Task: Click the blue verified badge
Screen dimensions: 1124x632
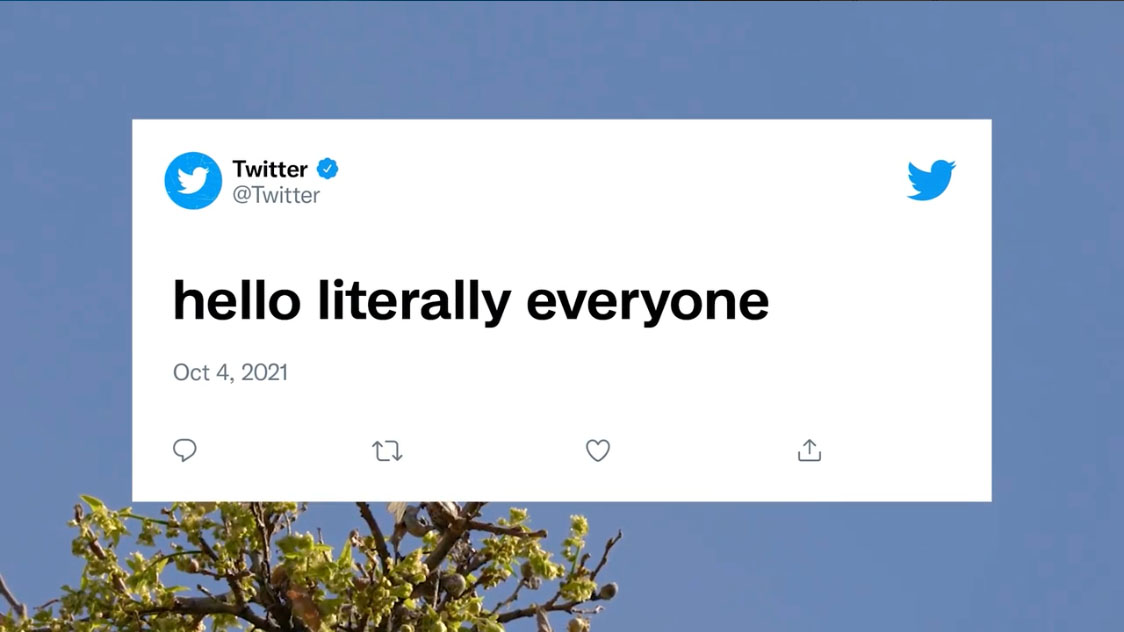Action: (x=328, y=169)
